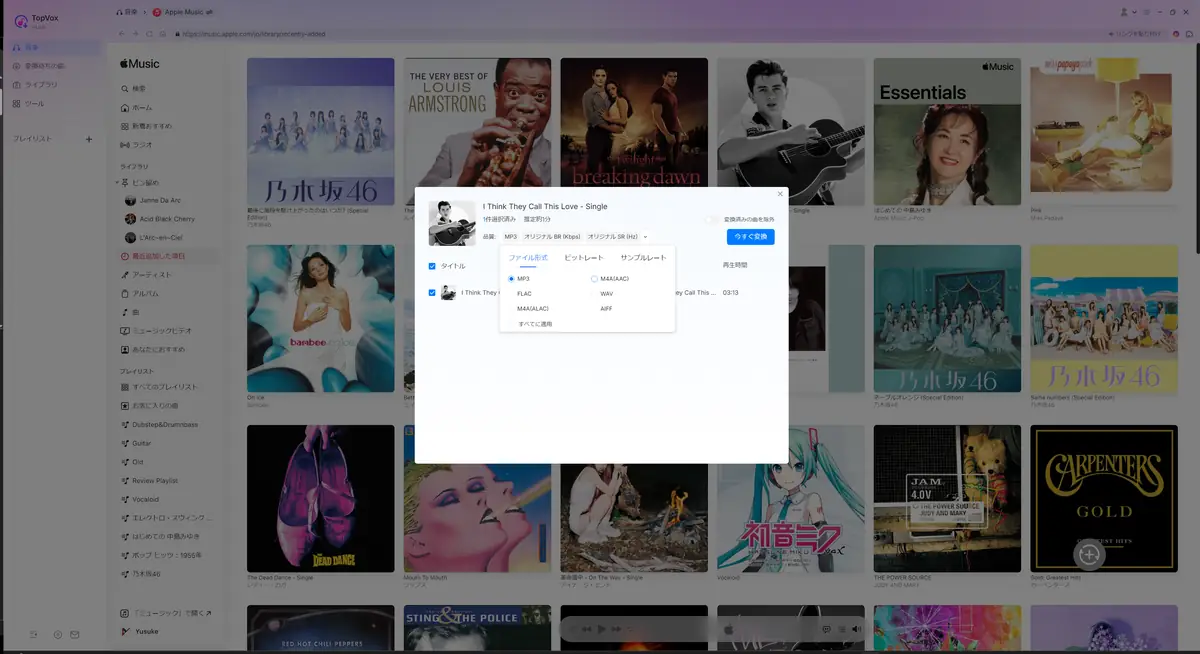1200x654 pixels.
Task: Click the 検索 search icon in Apple Music
Action: (125, 89)
